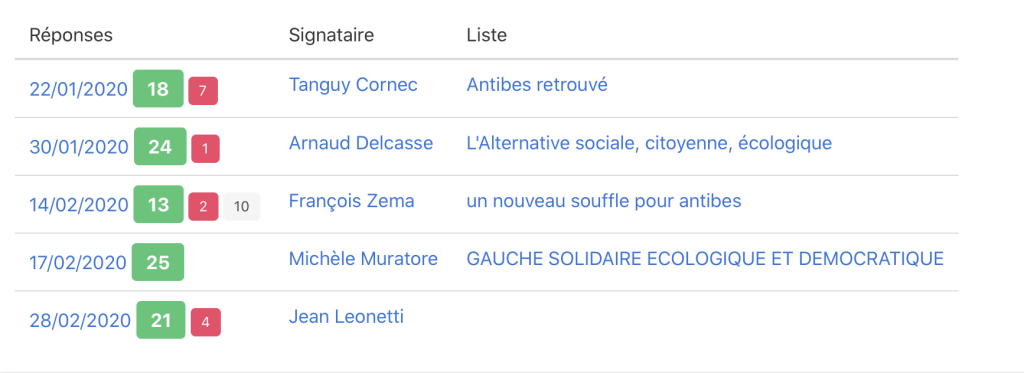The width and height of the screenshot is (1024, 373).
Task: Open the 14/02/2020 response date link
Action: click(79, 205)
